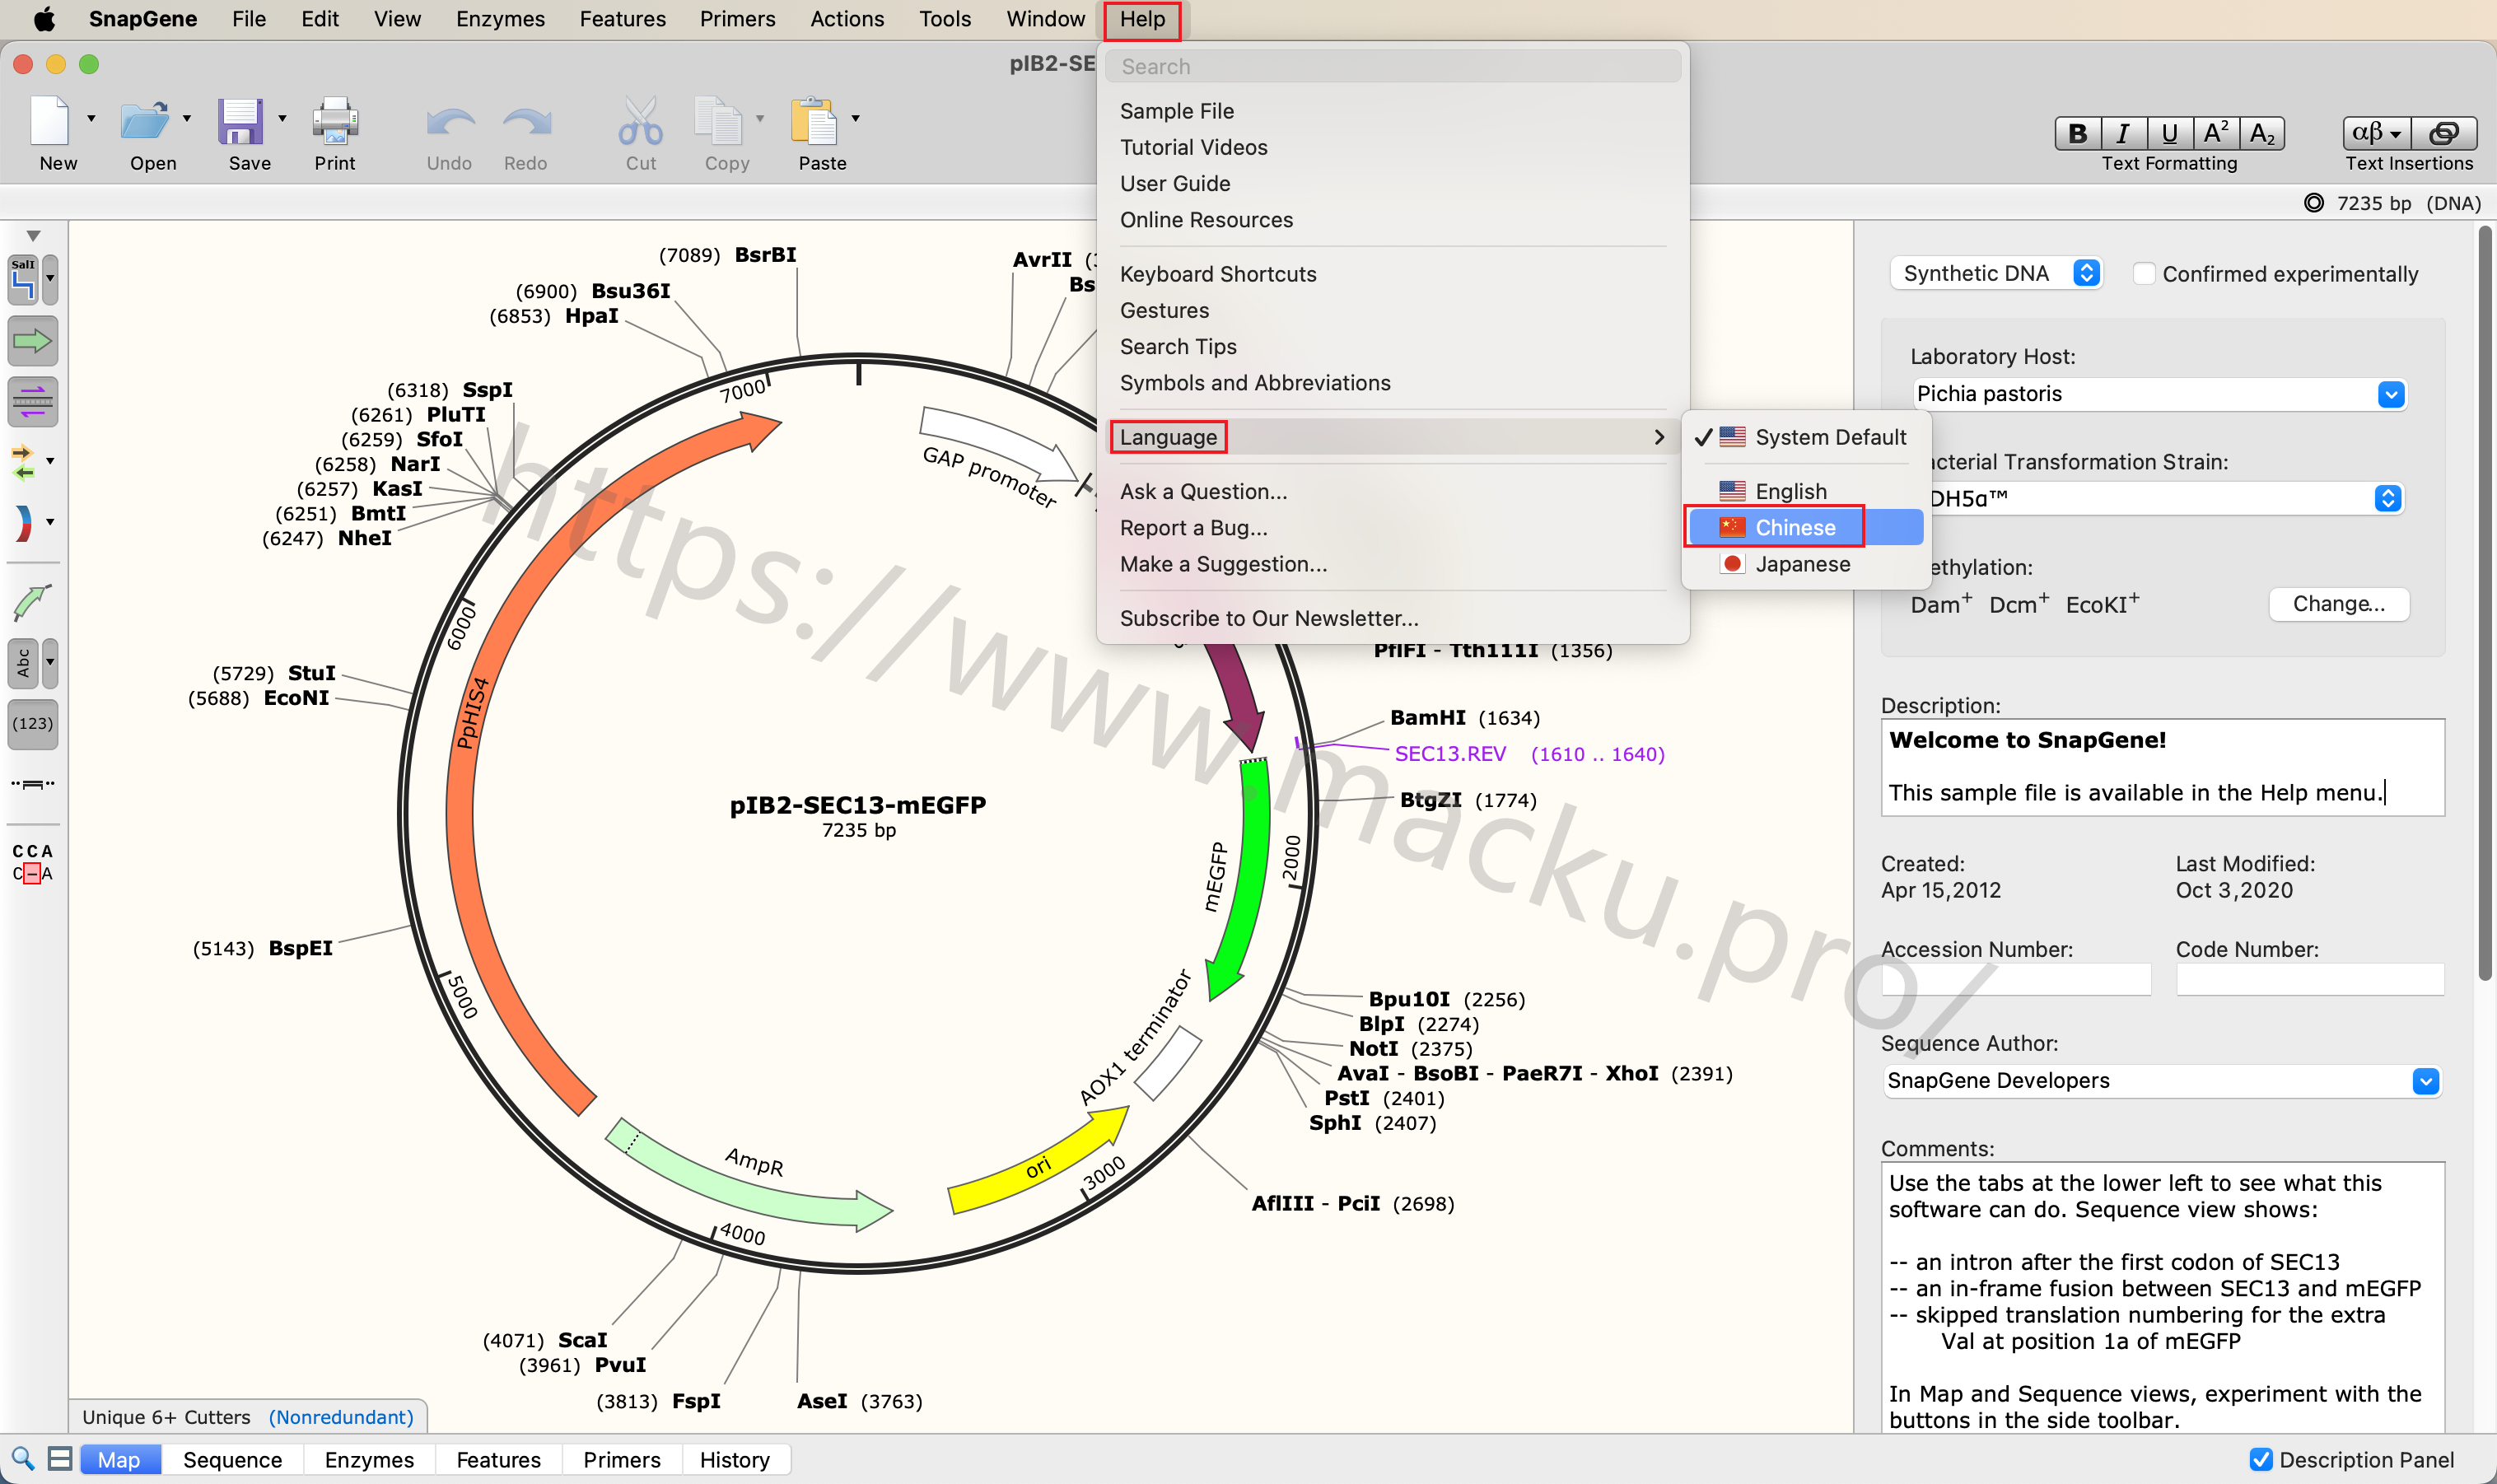
Task: Click the Undo arrow icon
Action: 450,123
